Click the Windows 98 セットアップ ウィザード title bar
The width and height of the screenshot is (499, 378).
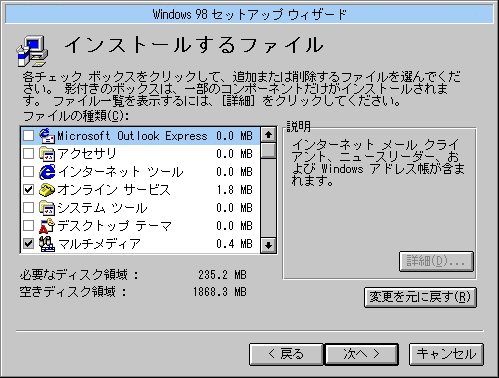click(249, 14)
